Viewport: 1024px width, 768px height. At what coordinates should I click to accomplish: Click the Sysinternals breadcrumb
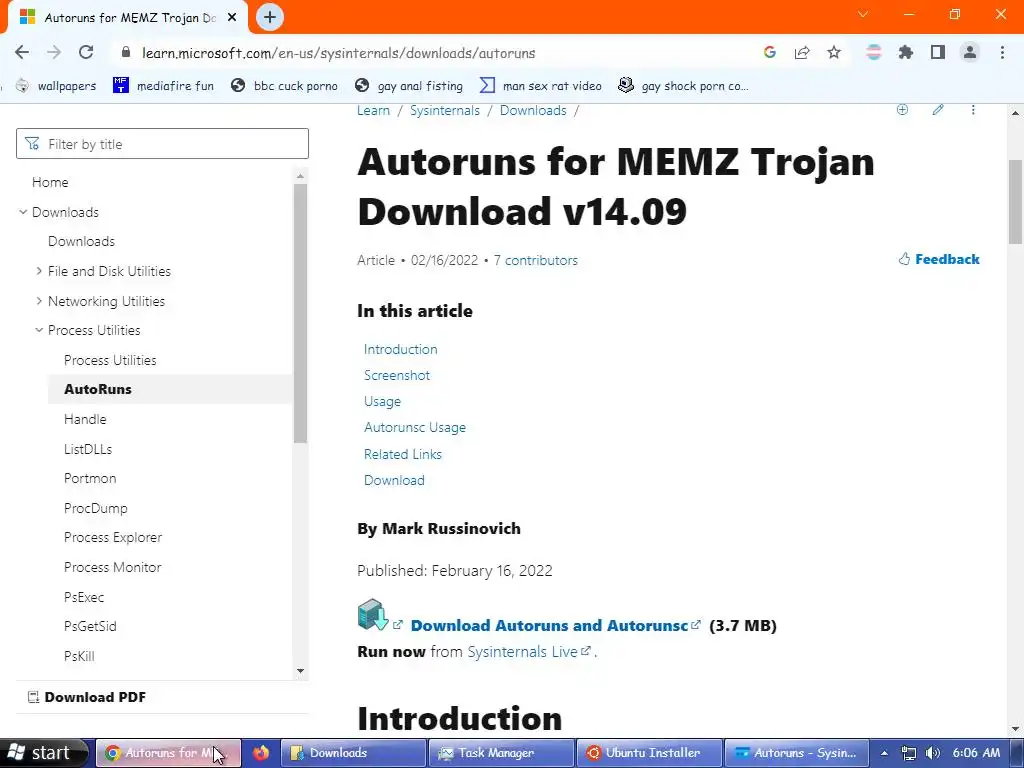445,110
